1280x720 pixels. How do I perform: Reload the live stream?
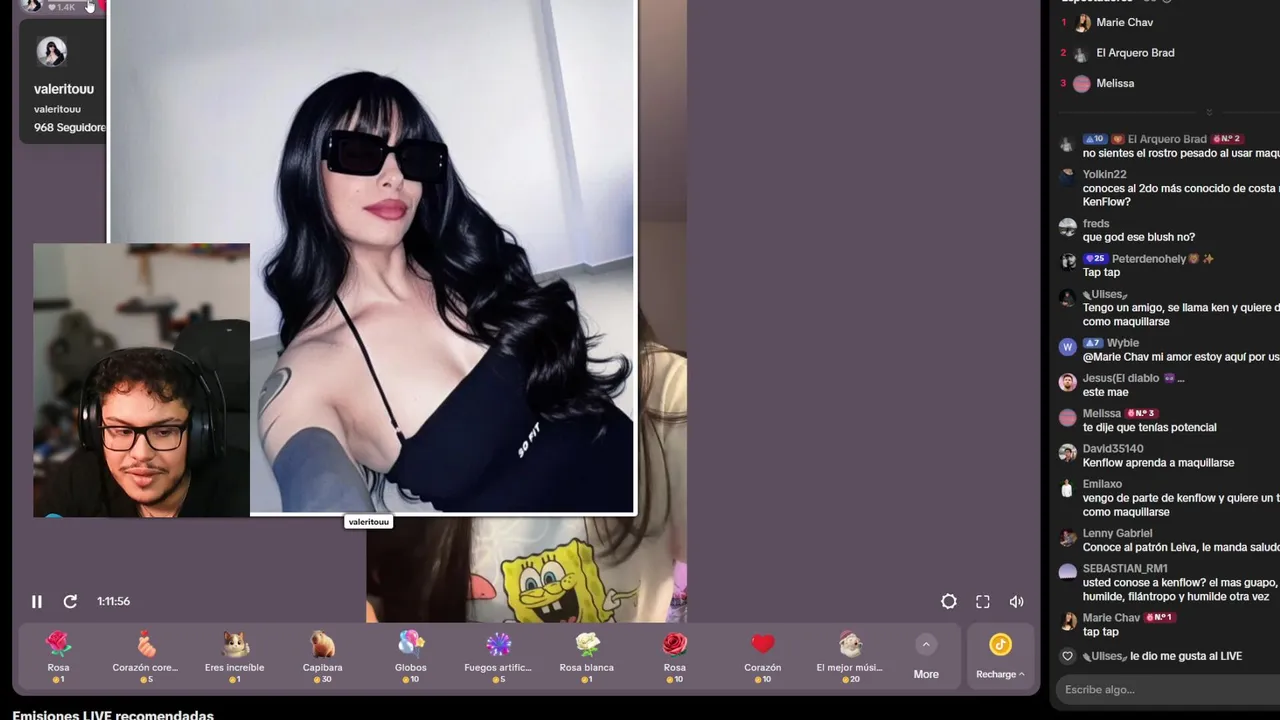tap(70, 601)
